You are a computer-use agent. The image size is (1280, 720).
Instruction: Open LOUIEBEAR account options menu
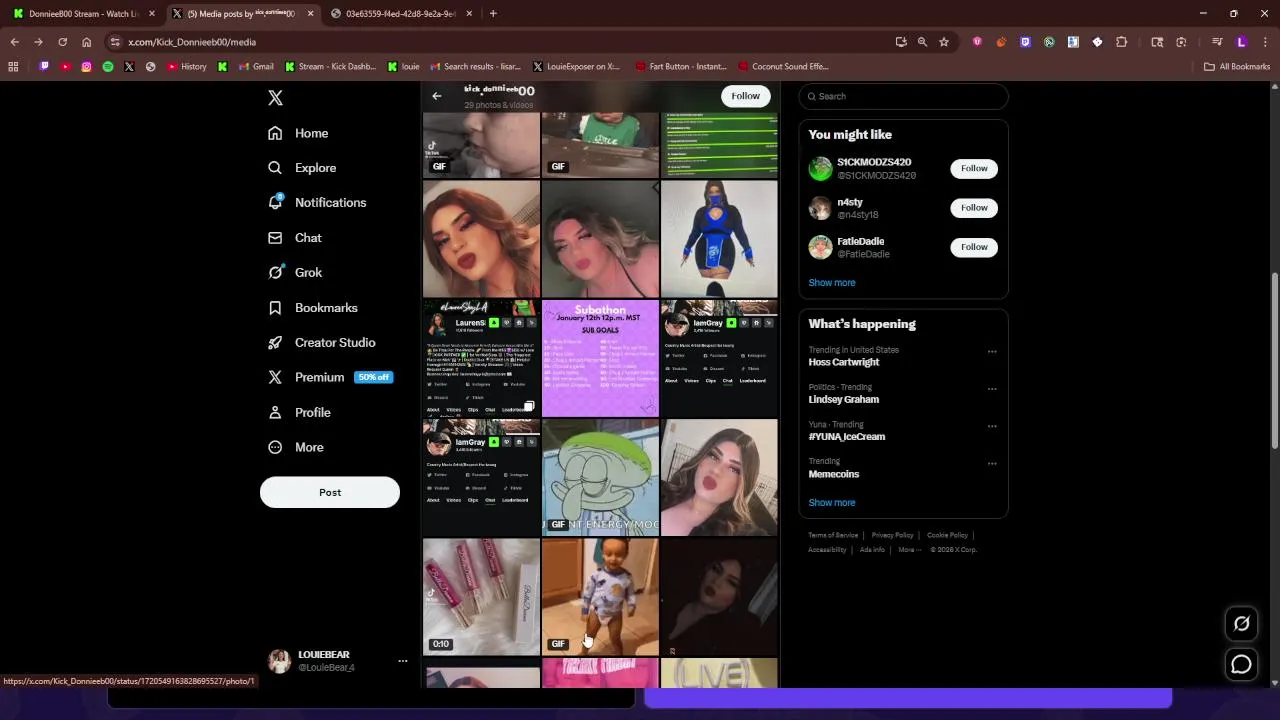point(402,661)
